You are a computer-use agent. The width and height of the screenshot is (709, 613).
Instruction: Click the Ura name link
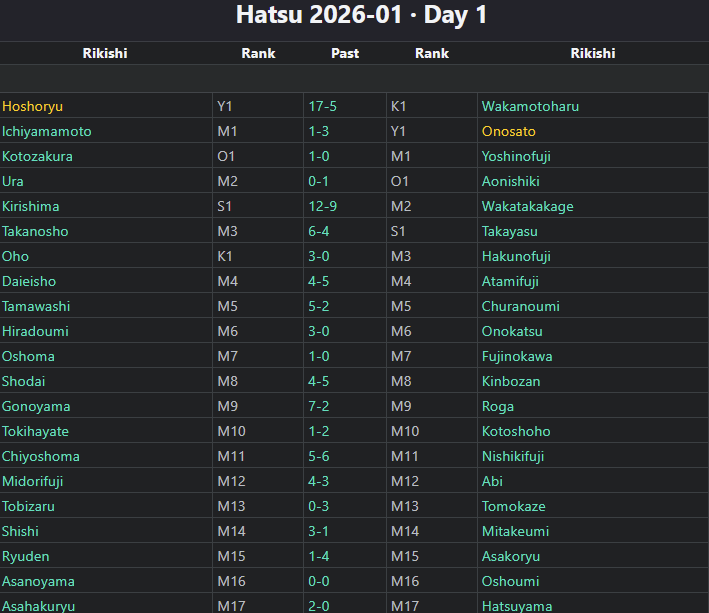pyautogui.click(x=13, y=181)
